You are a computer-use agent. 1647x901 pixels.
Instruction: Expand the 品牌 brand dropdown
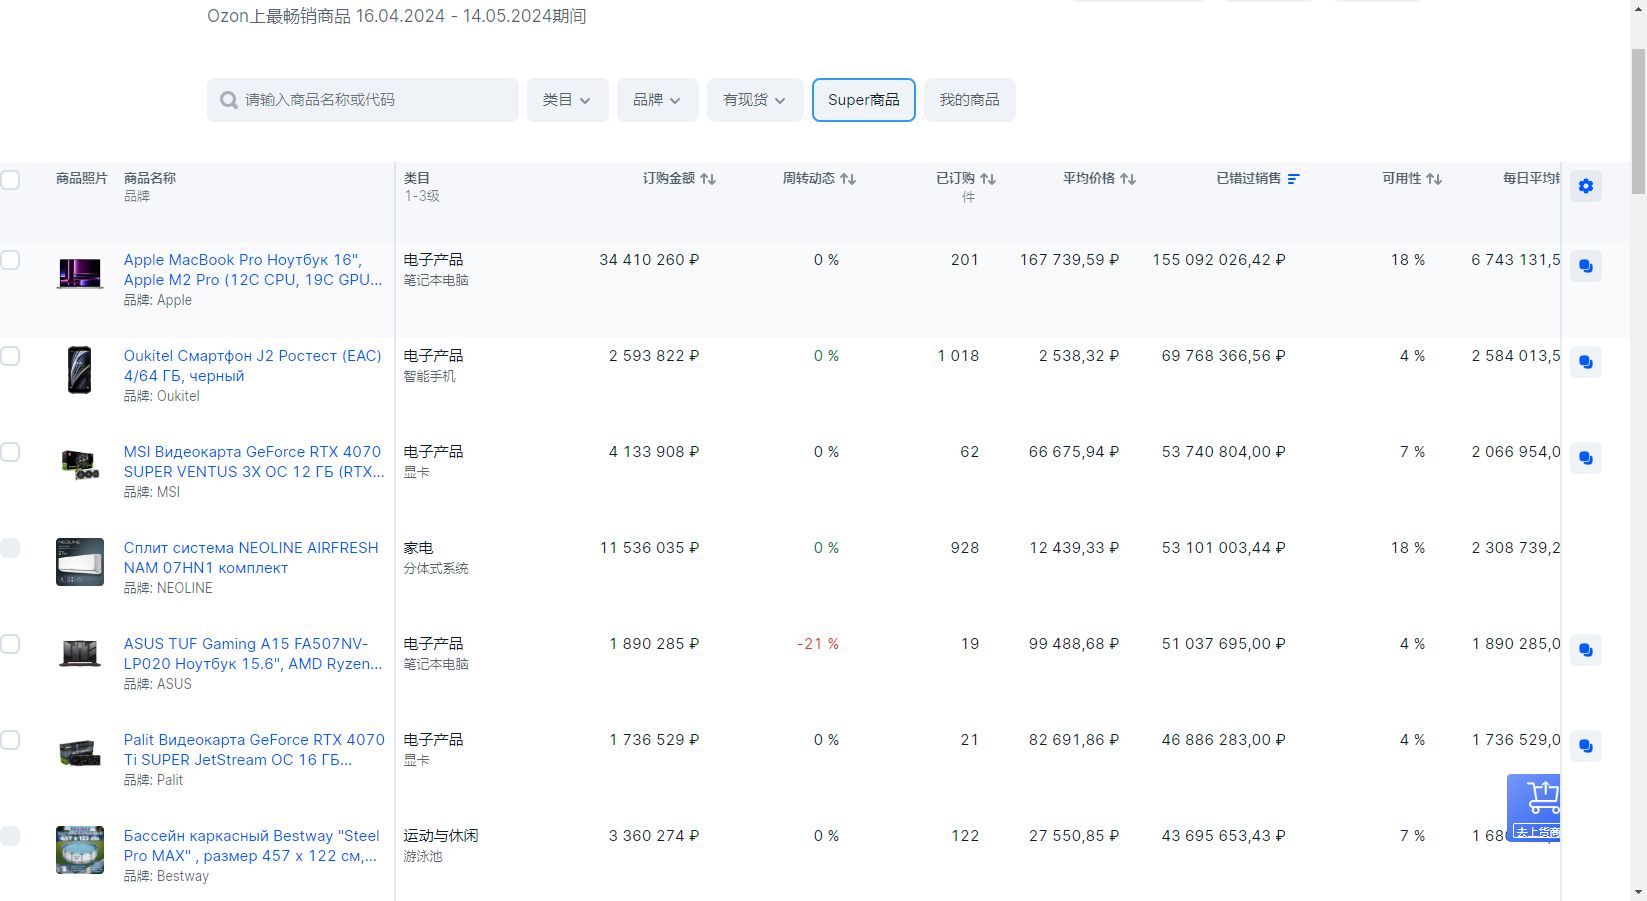[657, 100]
